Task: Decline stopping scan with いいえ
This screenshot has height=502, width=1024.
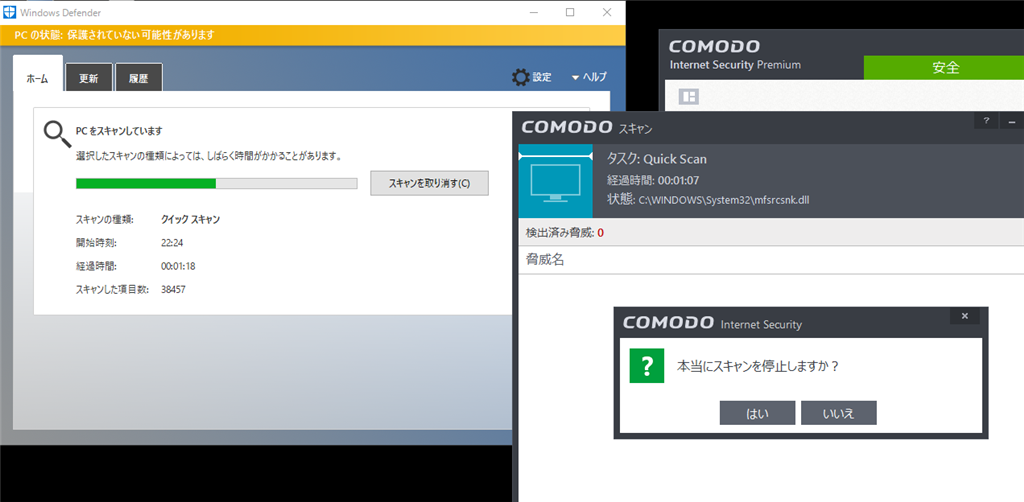Action: (x=839, y=413)
